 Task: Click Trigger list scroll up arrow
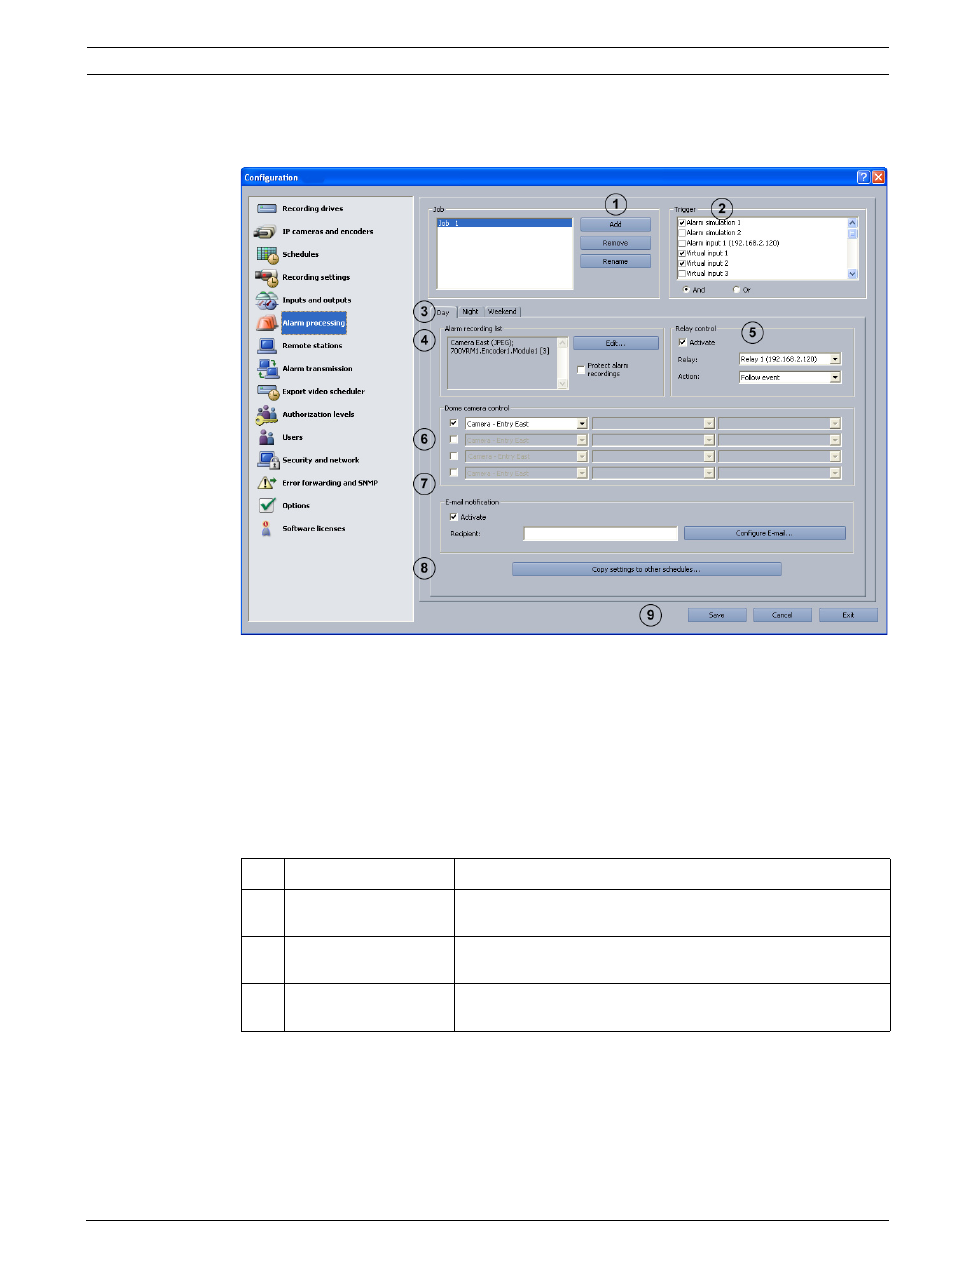(852, 223)
